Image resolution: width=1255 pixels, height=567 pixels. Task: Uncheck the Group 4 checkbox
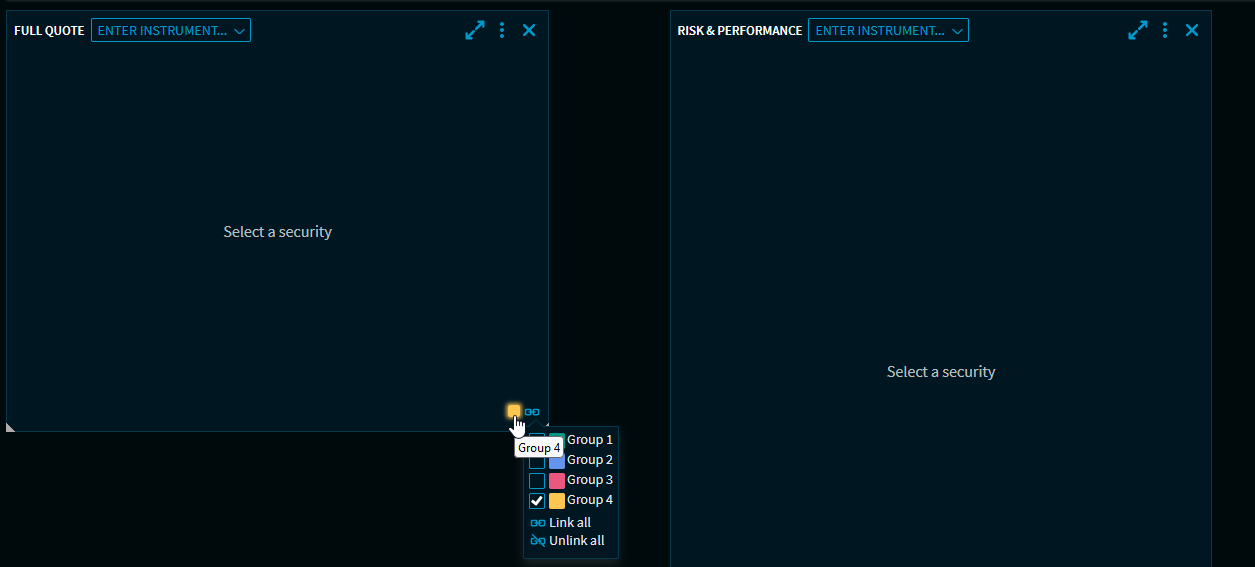coord(537,501)
